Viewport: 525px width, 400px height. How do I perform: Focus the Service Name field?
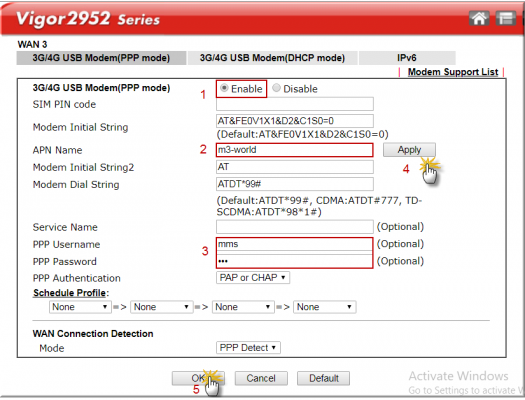click(x=295, y=227)
